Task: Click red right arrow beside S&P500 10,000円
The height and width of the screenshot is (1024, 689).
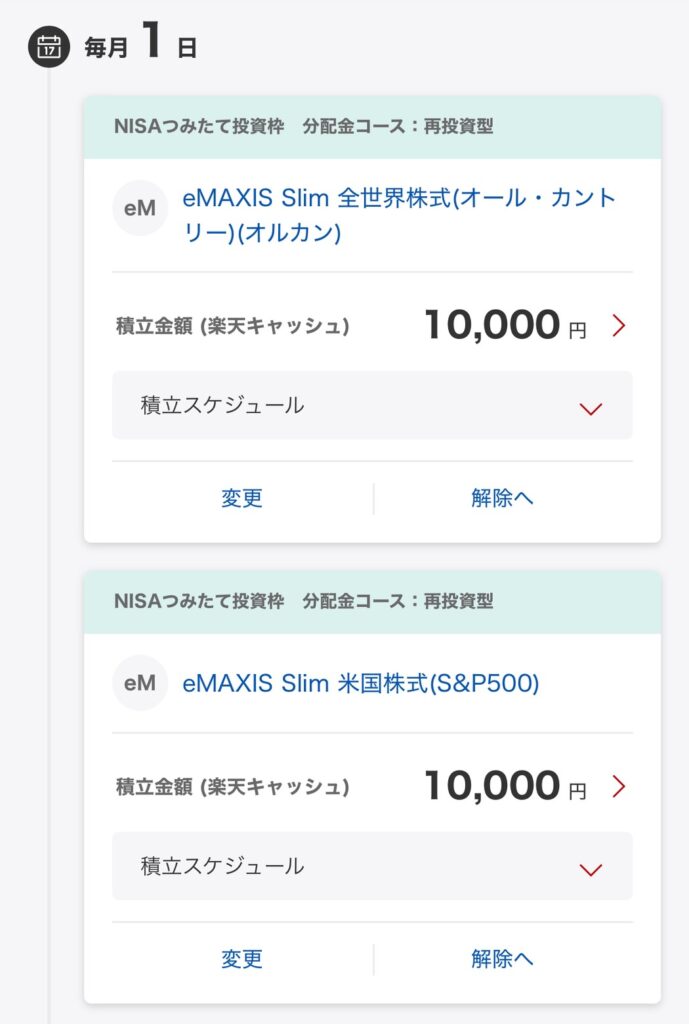Action: coord(618,787)
